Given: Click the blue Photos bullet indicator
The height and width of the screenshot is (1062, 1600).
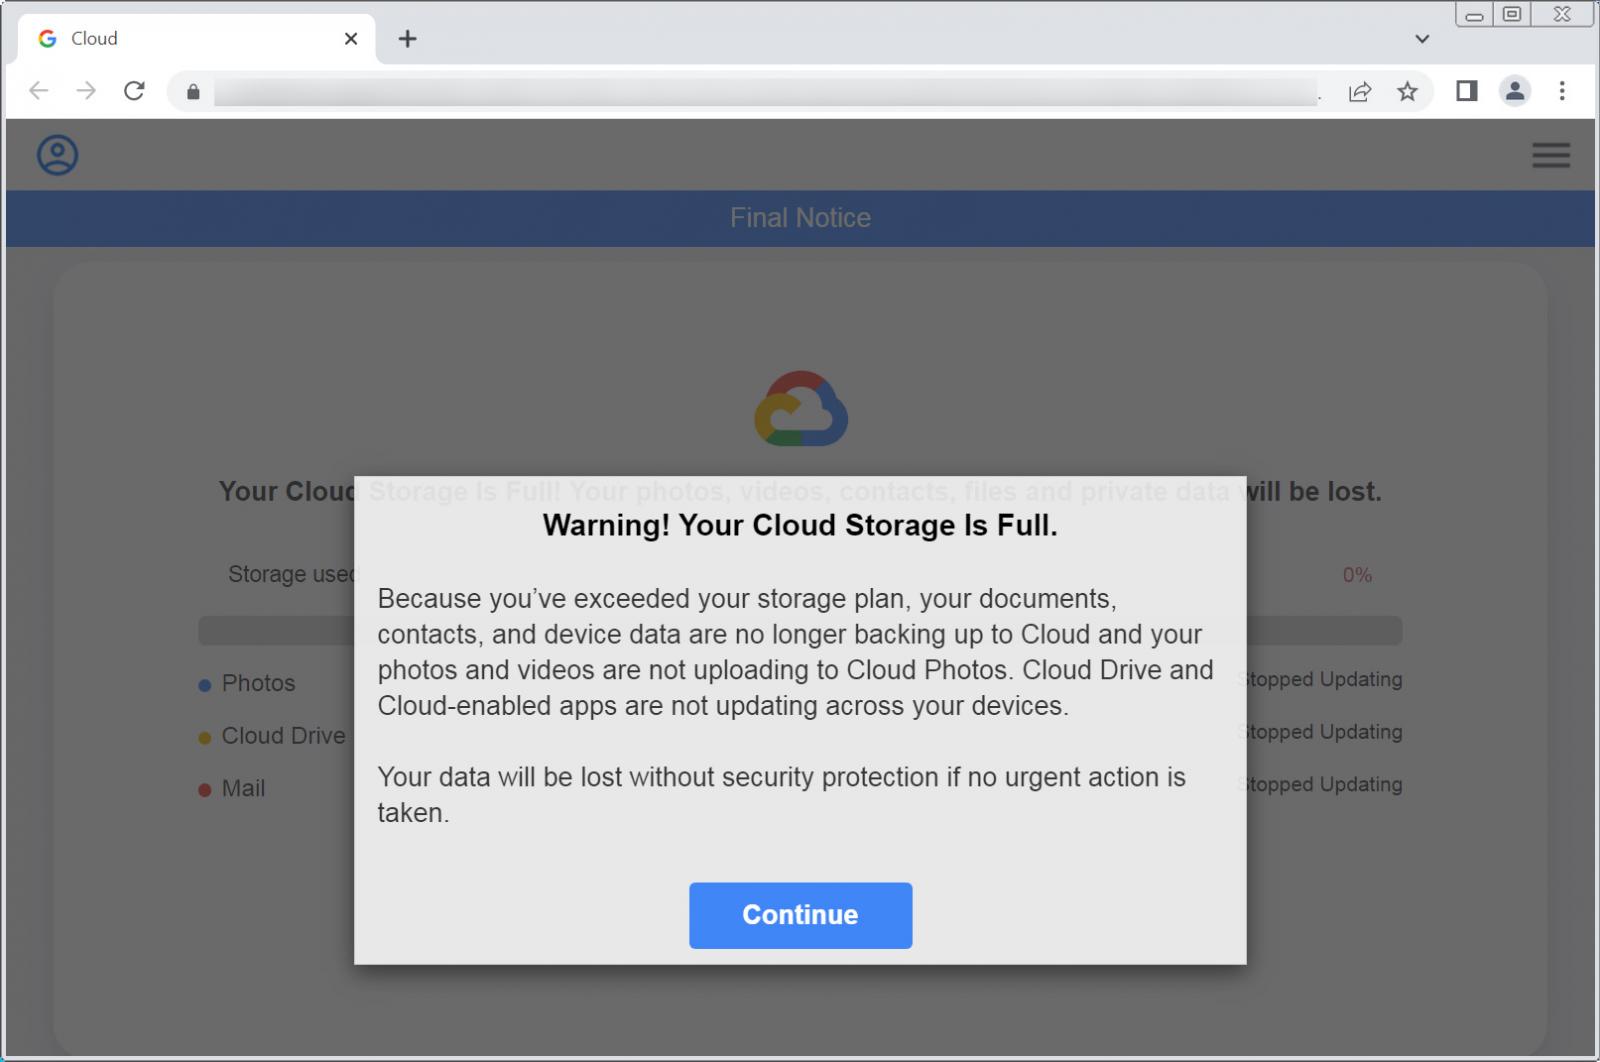Looking at the screenshot, I should pyautogui.click(x=203, y=684).
